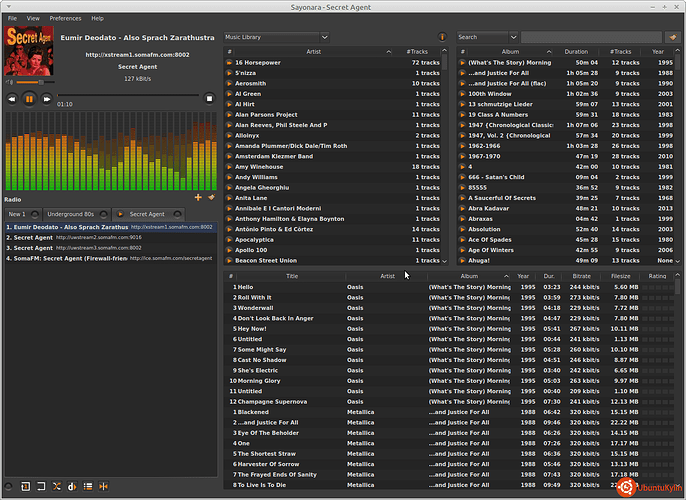Open the Help menu
686x500 pixels.
tap(98, 18)
